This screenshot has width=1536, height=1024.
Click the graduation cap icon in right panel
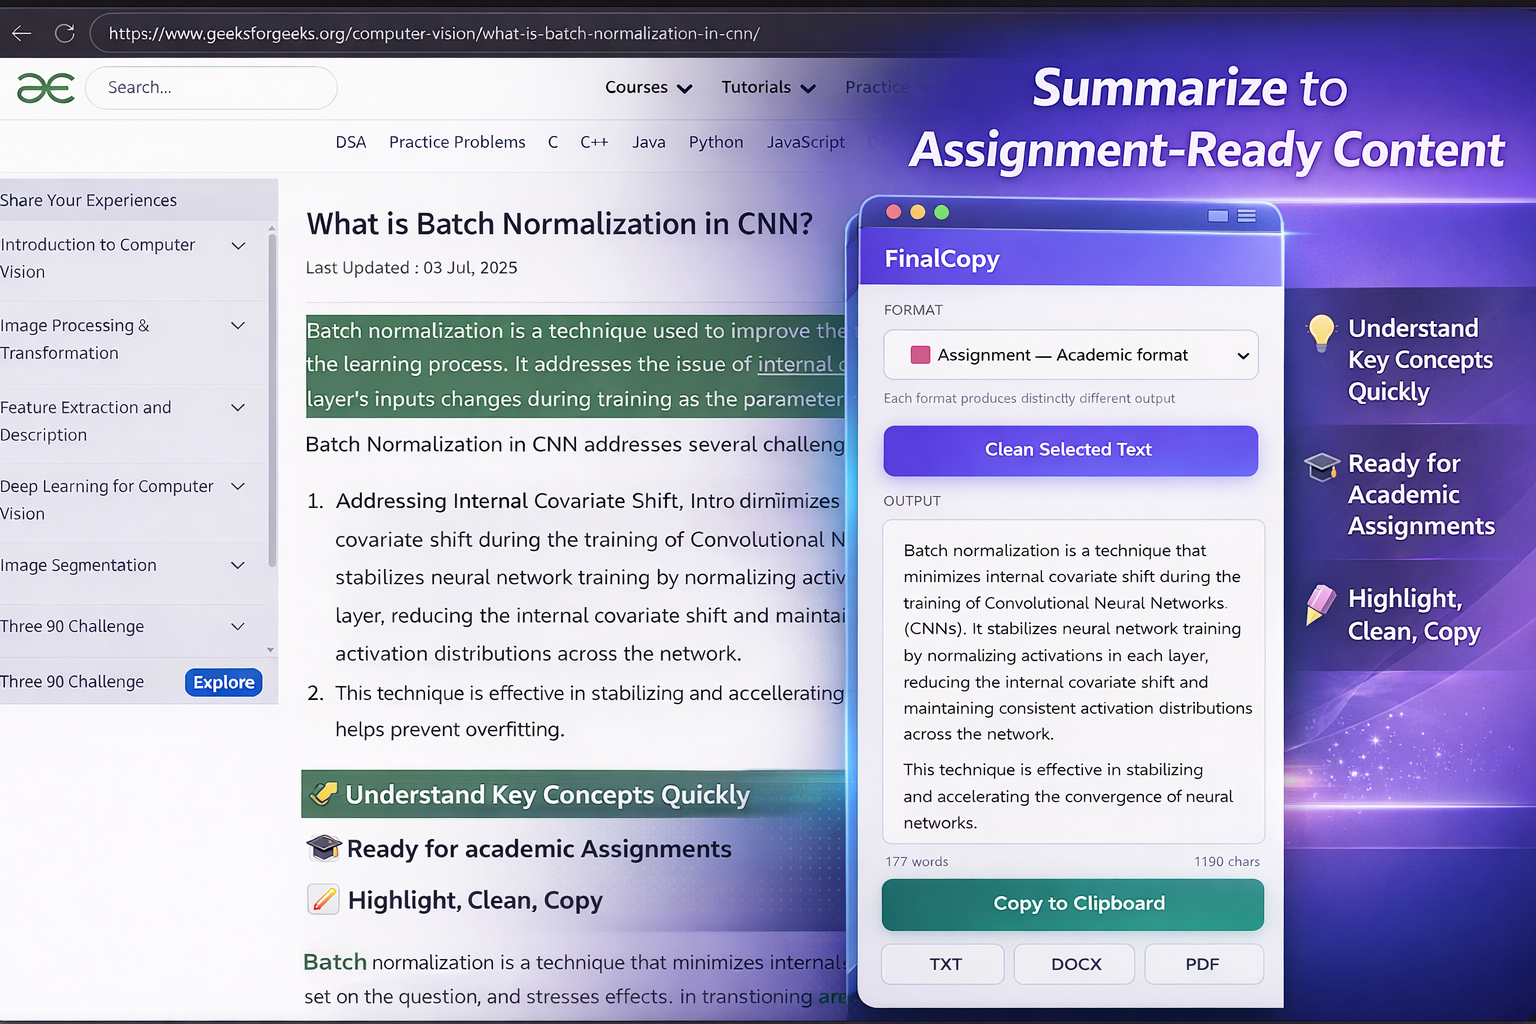[1322, 467]
